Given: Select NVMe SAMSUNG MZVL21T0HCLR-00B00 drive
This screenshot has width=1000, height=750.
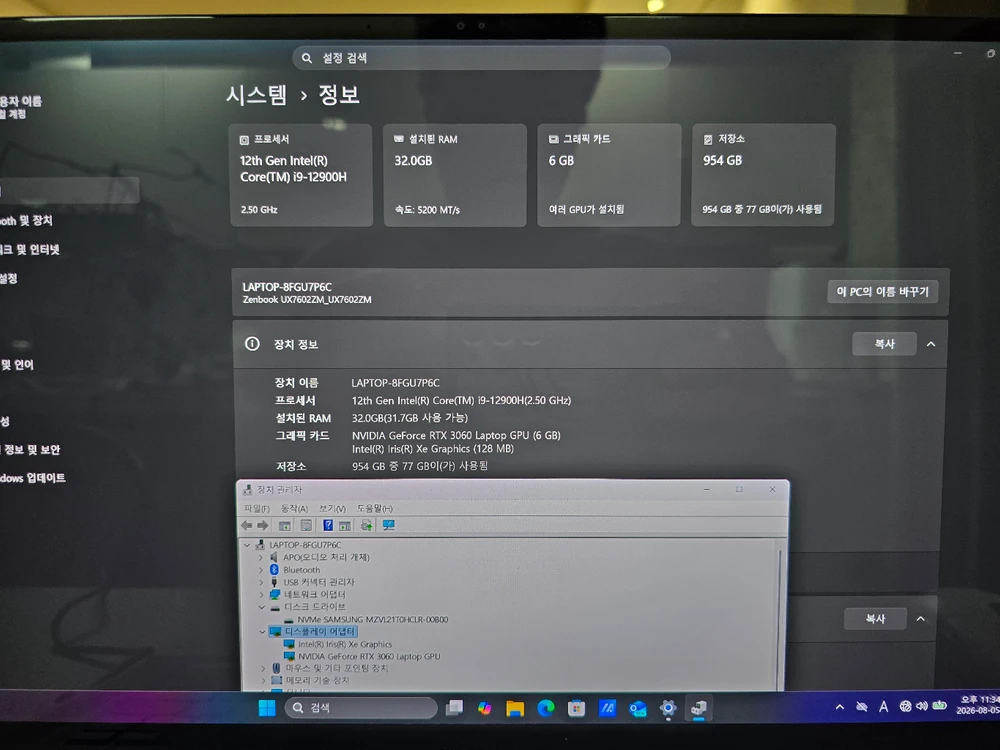Looking at the screenshot, I should click(x=372, y=619).
